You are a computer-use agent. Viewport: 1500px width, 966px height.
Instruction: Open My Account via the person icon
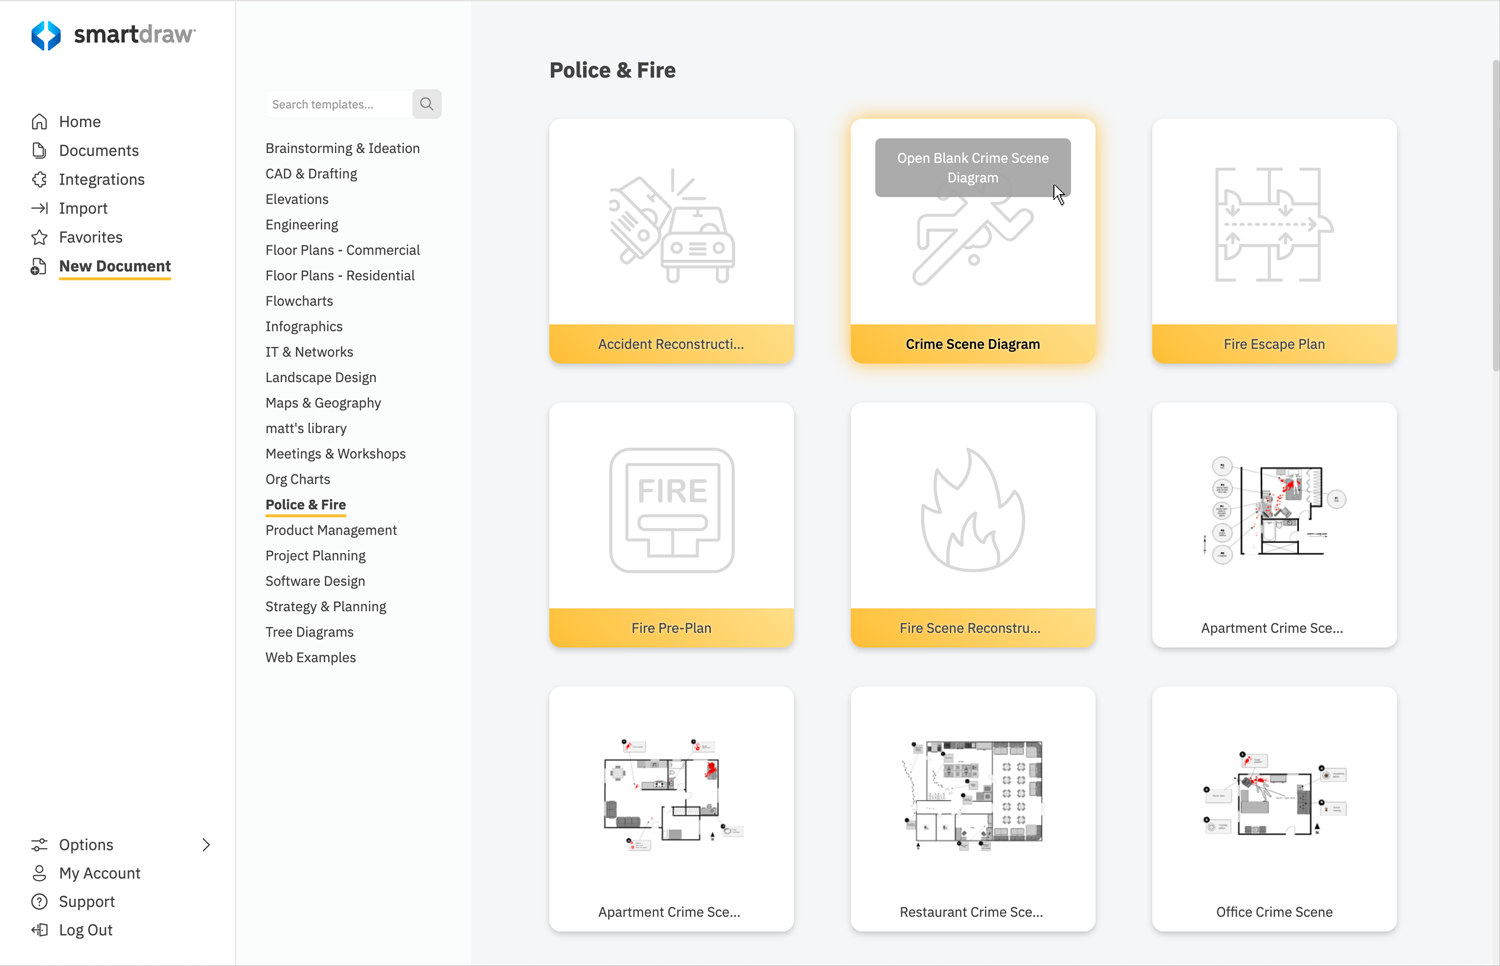click(x=38, y=873)
